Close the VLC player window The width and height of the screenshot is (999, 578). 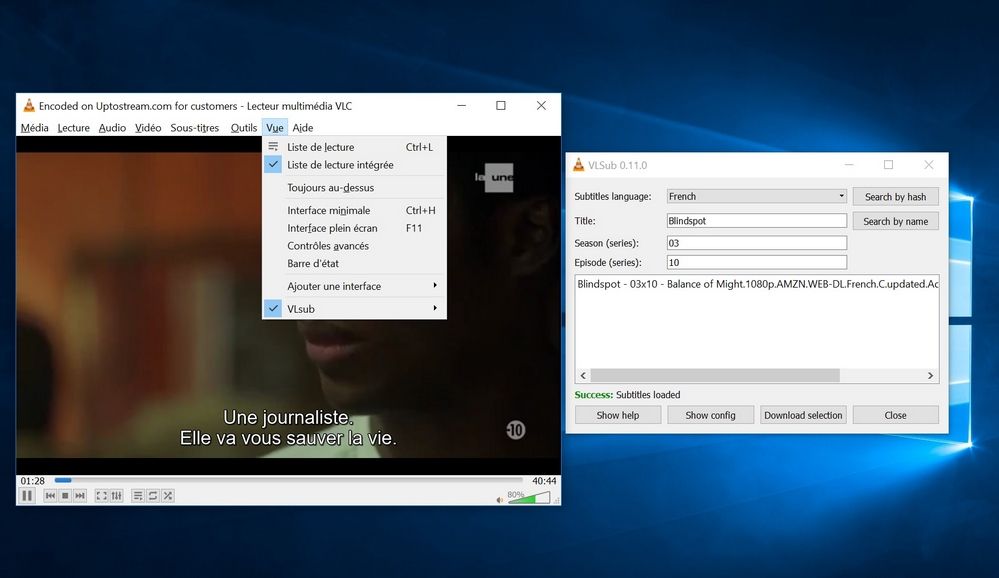[x=541, y=105]
